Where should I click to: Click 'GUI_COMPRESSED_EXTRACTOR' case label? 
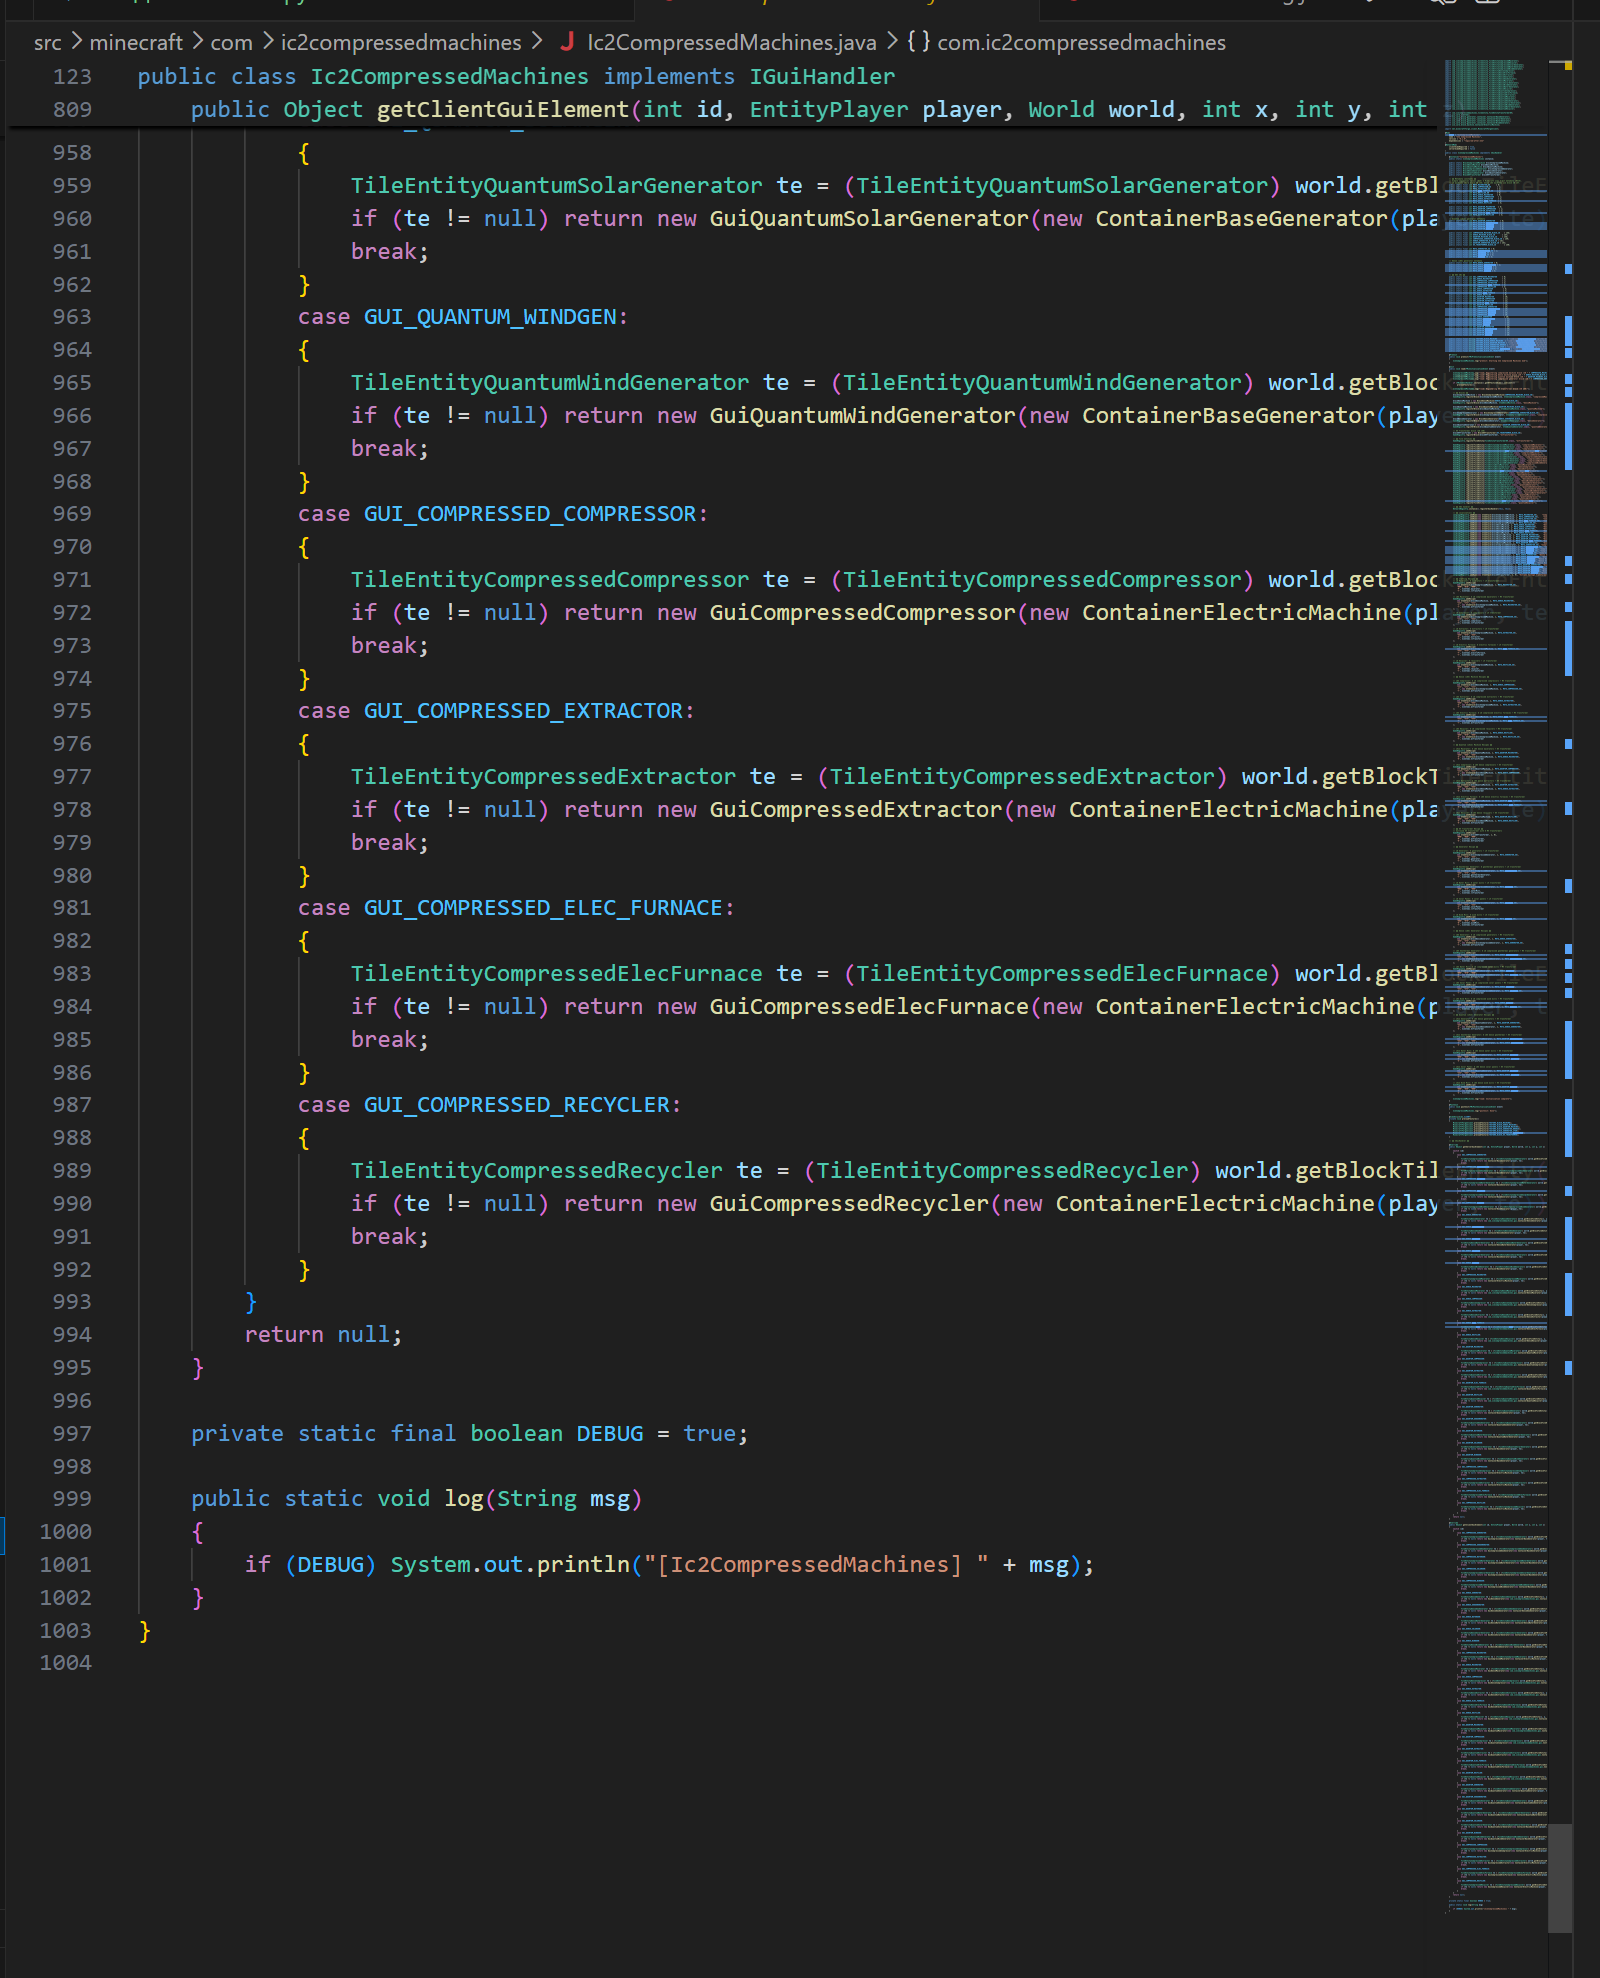point(523,711)
